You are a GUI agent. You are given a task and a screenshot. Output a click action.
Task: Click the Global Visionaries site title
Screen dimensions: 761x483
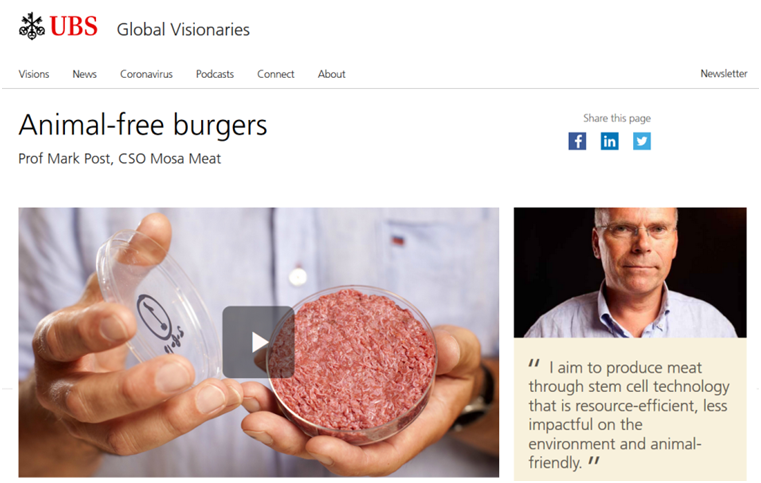(x=183, y=30)
